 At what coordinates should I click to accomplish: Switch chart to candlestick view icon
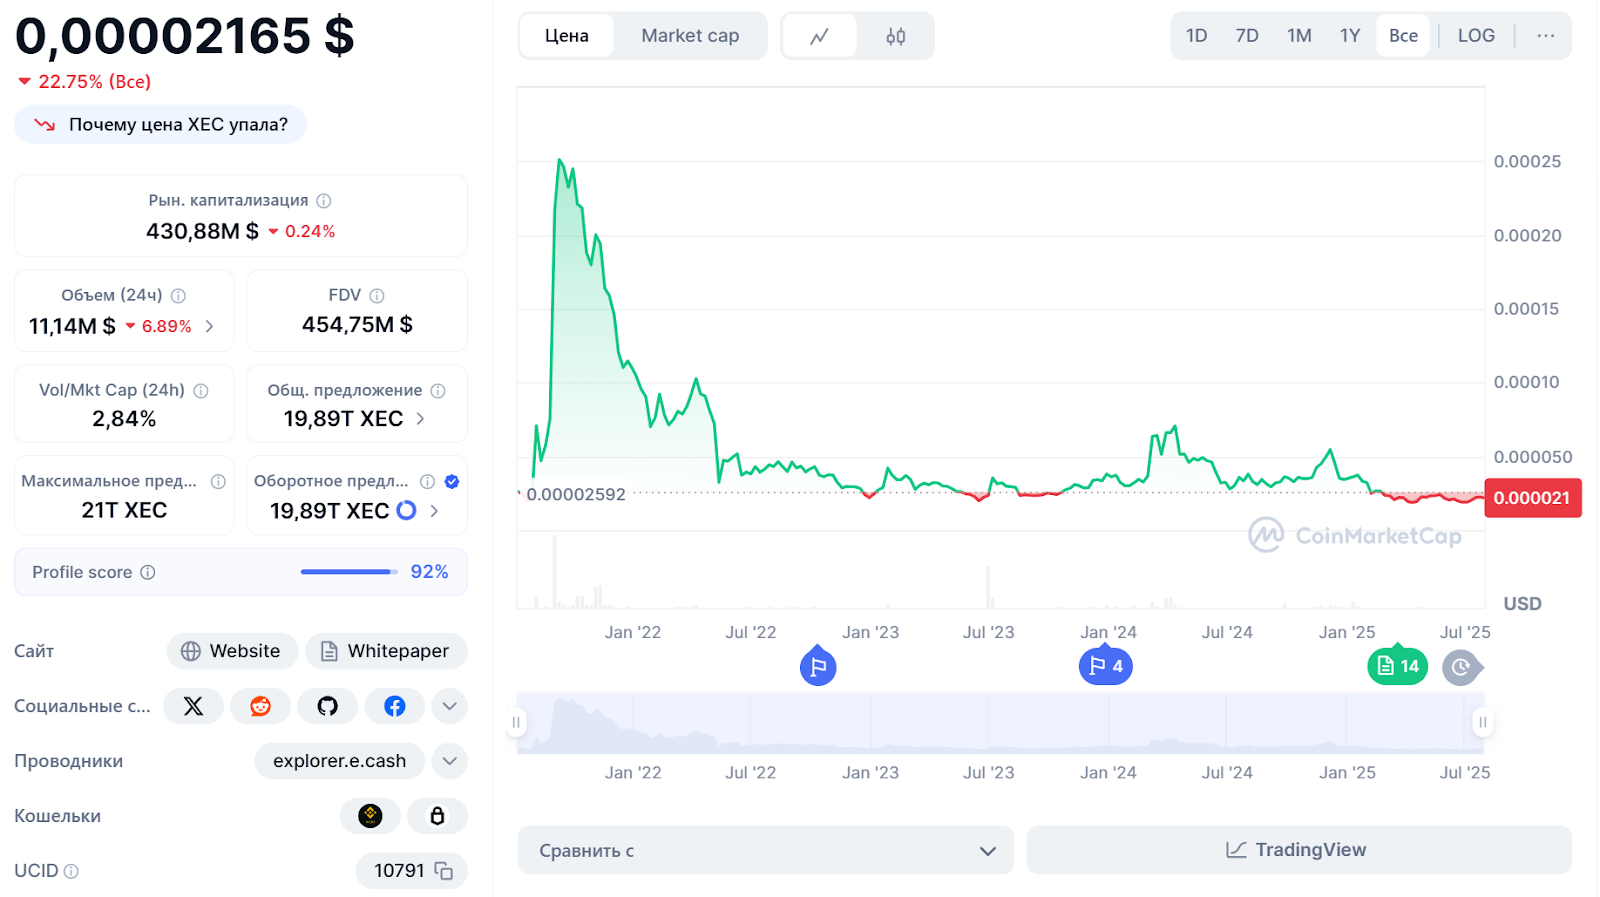[x=896, y=36]
